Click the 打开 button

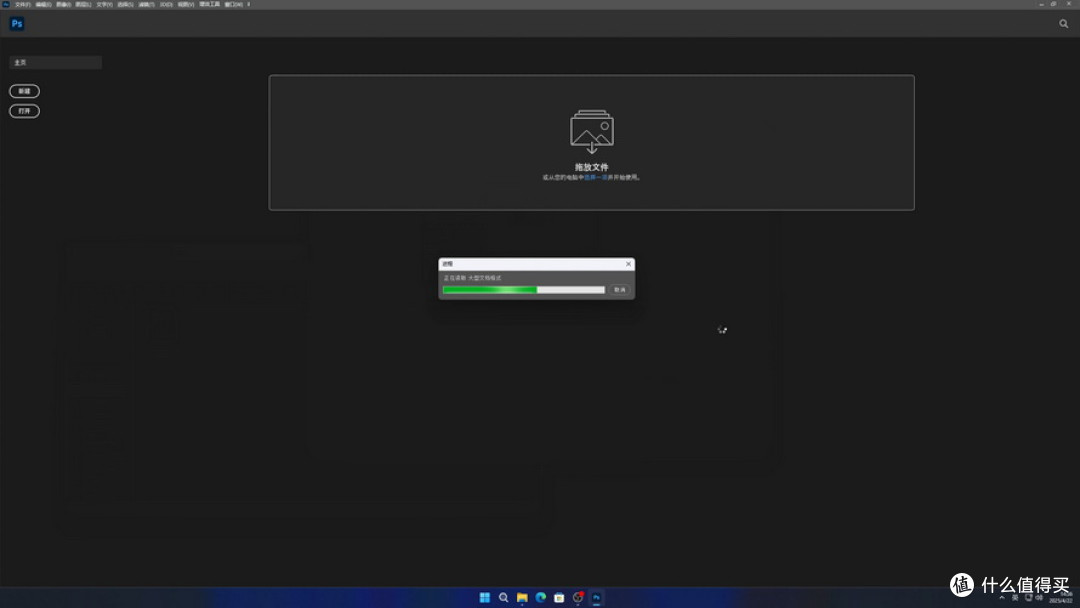pos(24,111)
